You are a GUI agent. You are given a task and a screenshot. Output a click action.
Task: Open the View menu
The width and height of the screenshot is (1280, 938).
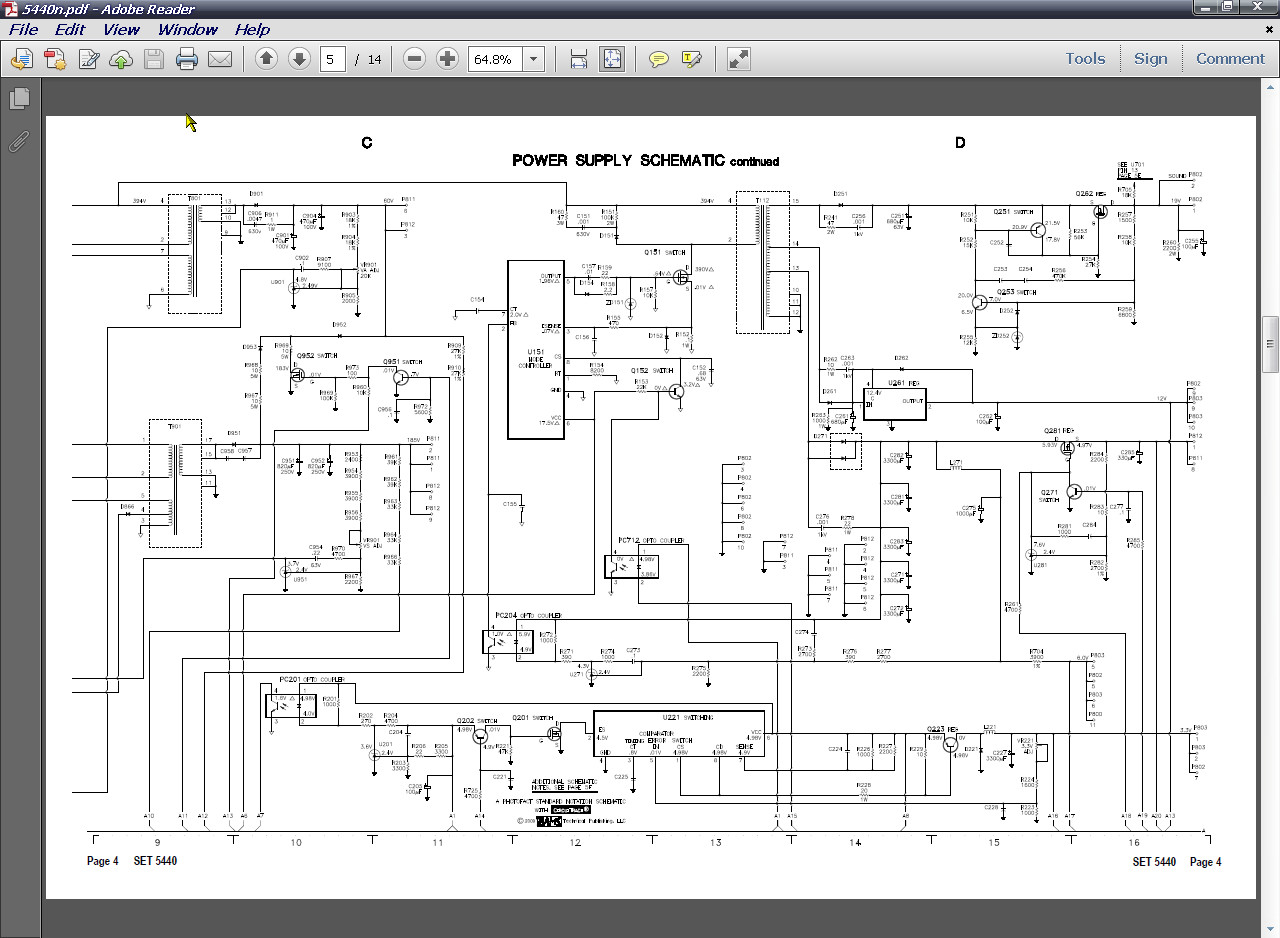coord(121,30)
